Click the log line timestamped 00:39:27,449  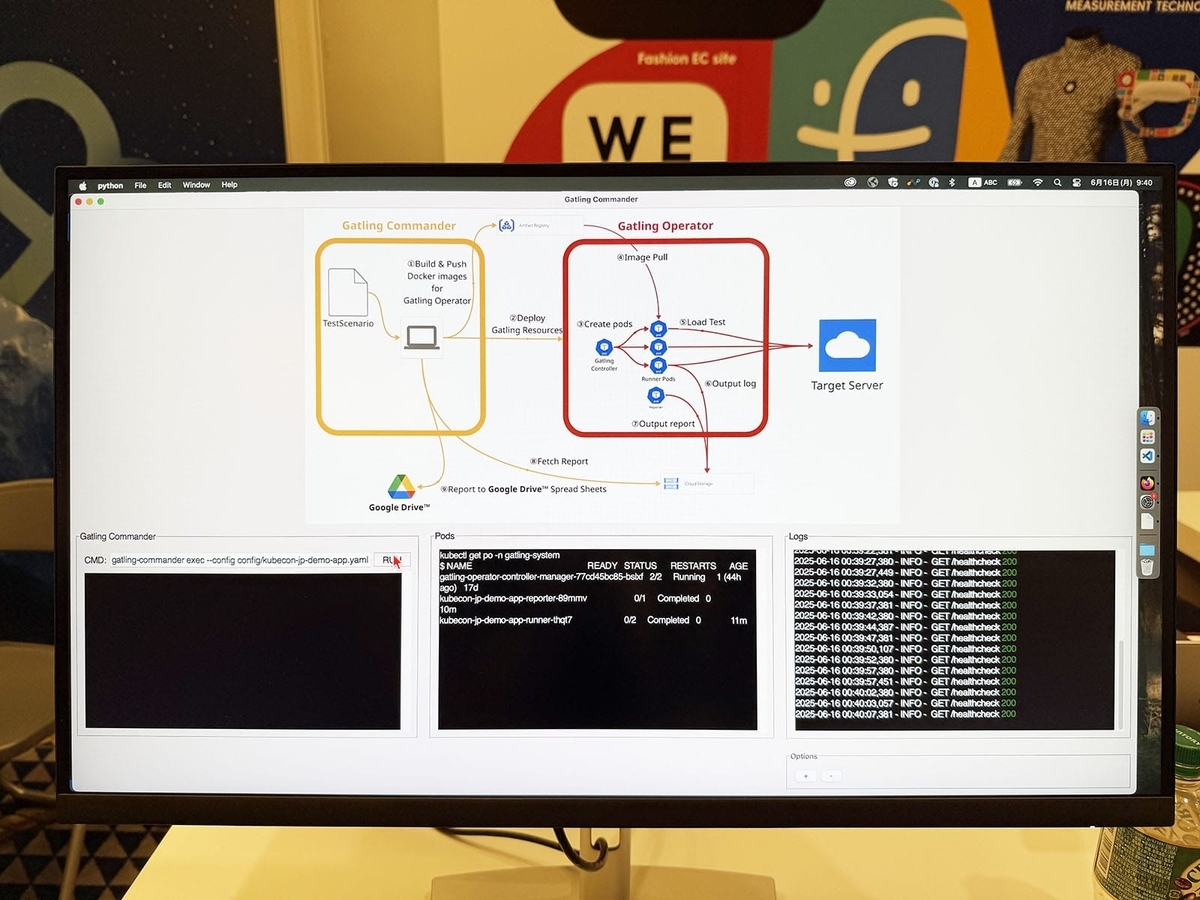[905, 573]
